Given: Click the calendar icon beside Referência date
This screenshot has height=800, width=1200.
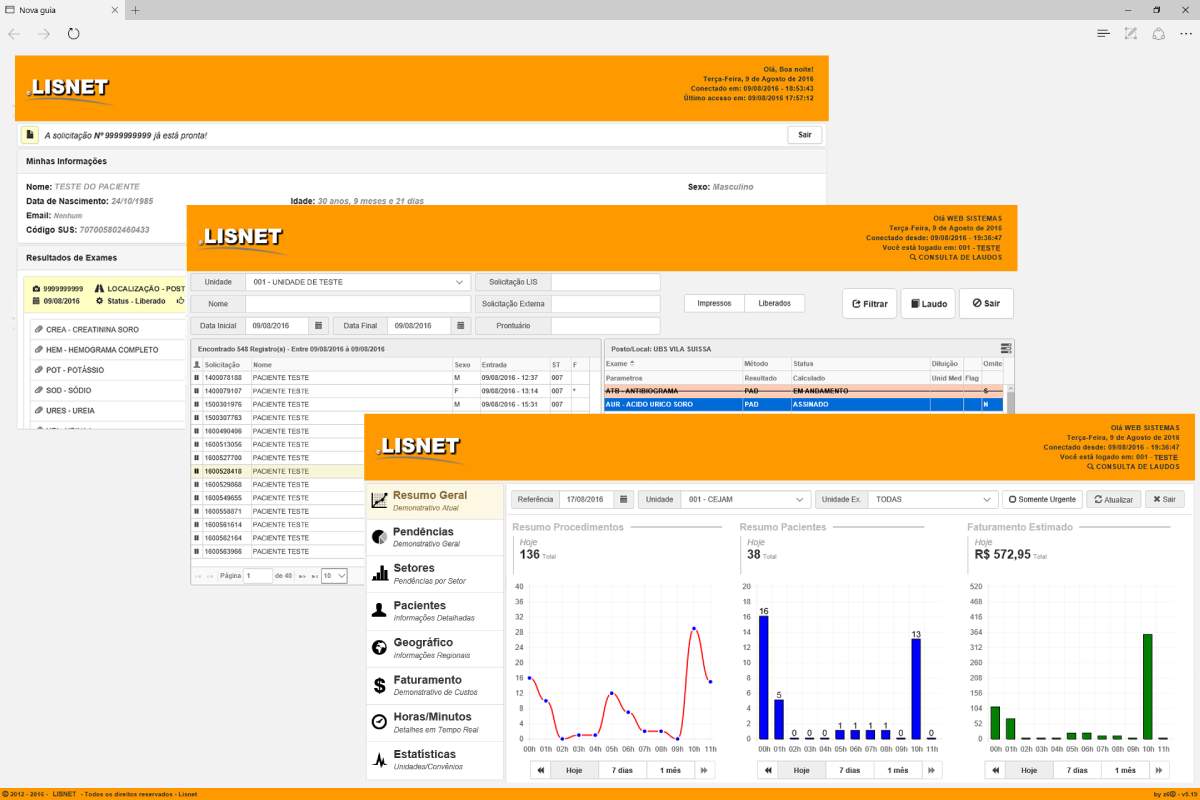Looking at the screenshot, I should [623, 499].
